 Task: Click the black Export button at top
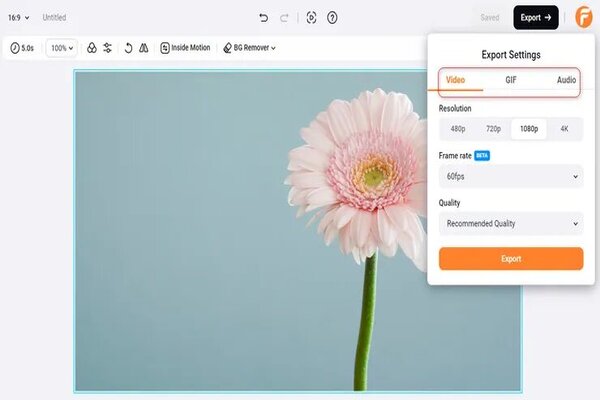536,18
